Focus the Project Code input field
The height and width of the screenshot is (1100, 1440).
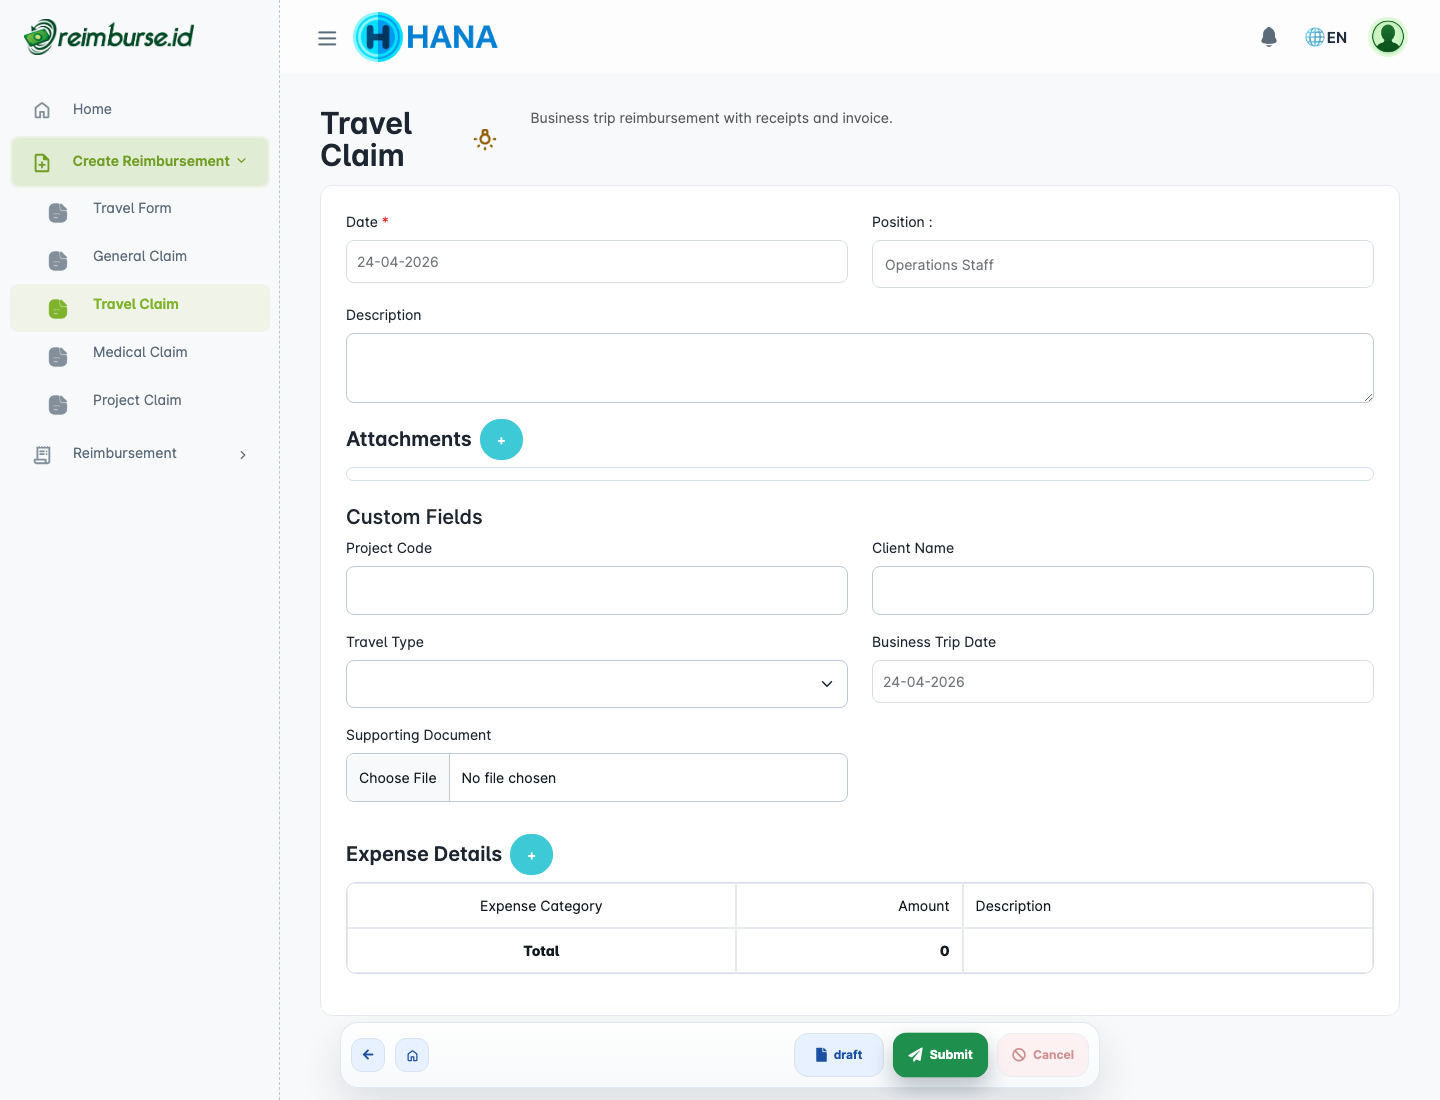[x=596, y=591]
